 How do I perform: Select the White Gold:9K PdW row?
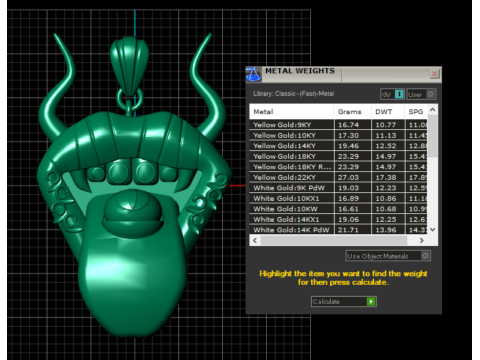[338, 188]
